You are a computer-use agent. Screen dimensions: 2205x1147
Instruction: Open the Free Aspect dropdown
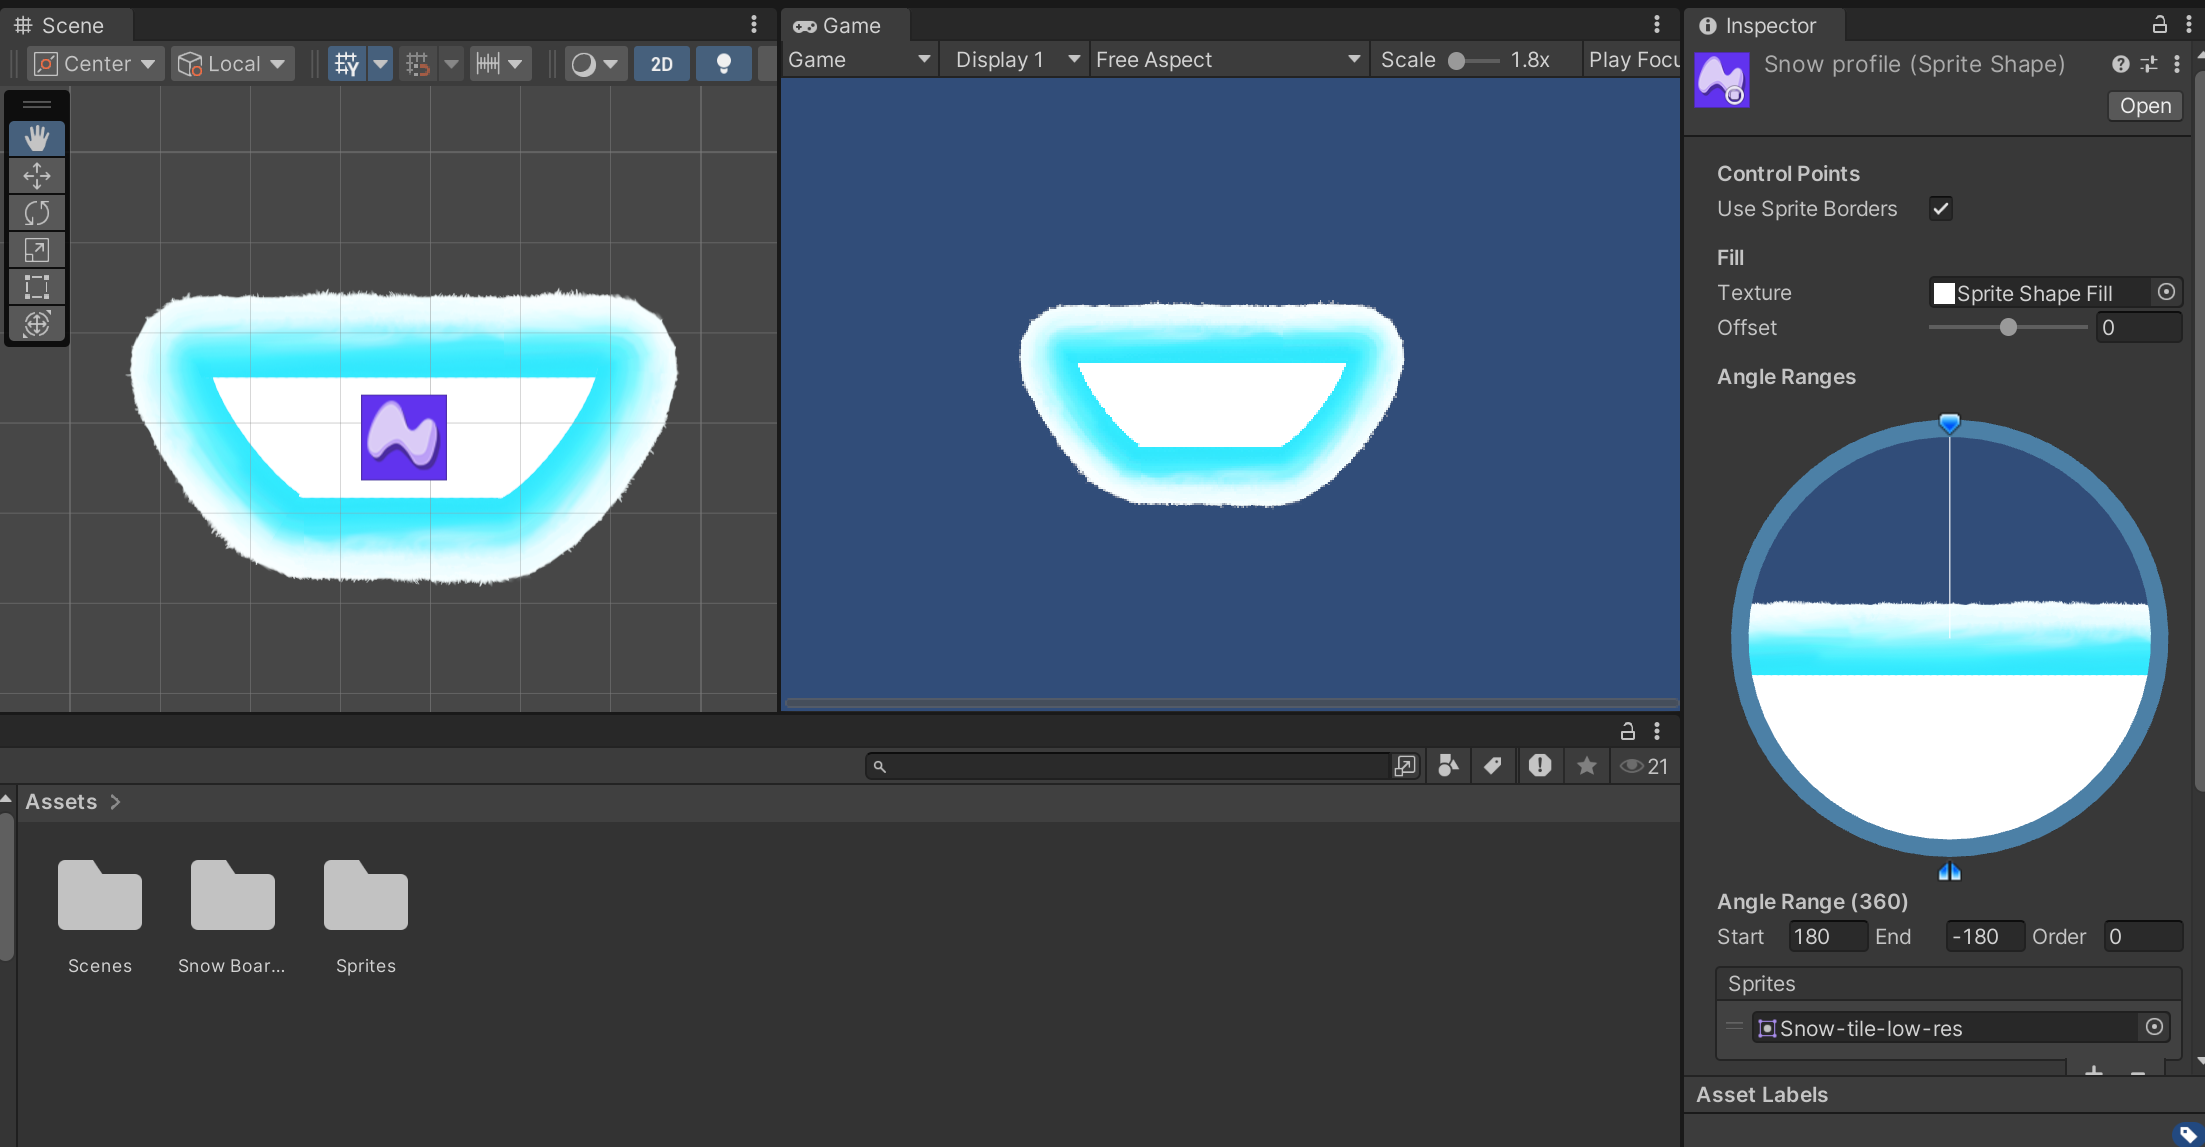click(x=1228, y=60)
